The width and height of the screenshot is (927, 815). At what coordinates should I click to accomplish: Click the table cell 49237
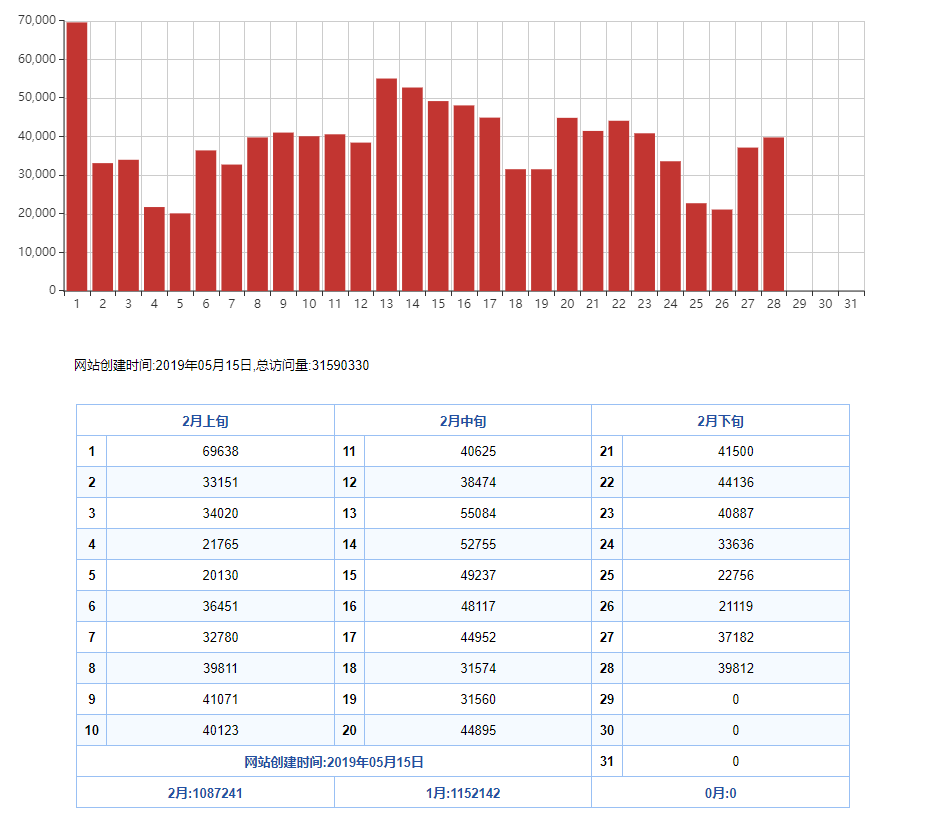(478, 575)
